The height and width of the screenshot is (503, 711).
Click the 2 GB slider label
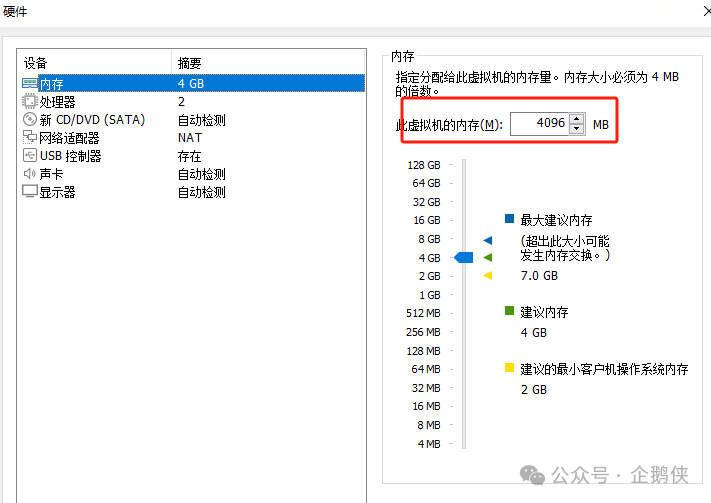pos(429,276)
